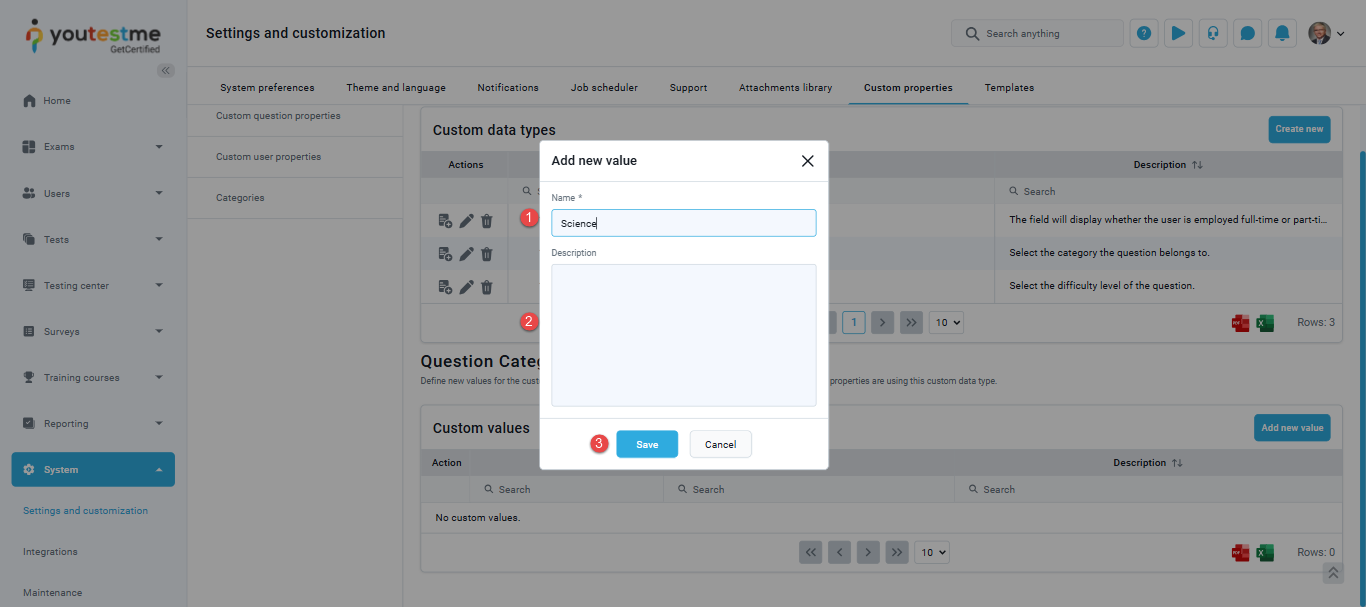Switch to the Templates tab
The image size is (1366, 607).
1009,88
